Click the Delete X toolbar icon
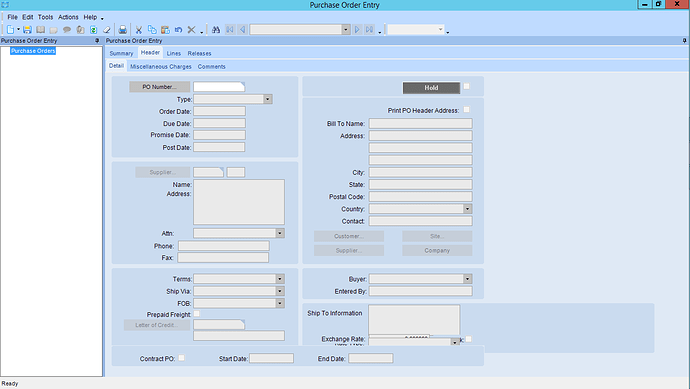The height and width of the screenshot is (389, 690). [x=191, y=29]
